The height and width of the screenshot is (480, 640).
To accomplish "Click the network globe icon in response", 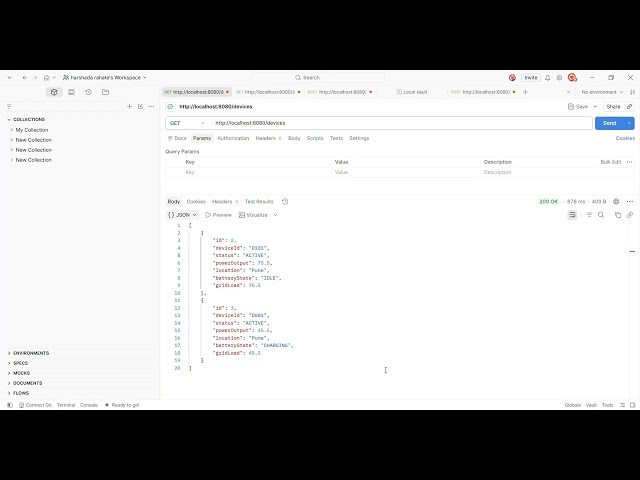I will (616, 202).
